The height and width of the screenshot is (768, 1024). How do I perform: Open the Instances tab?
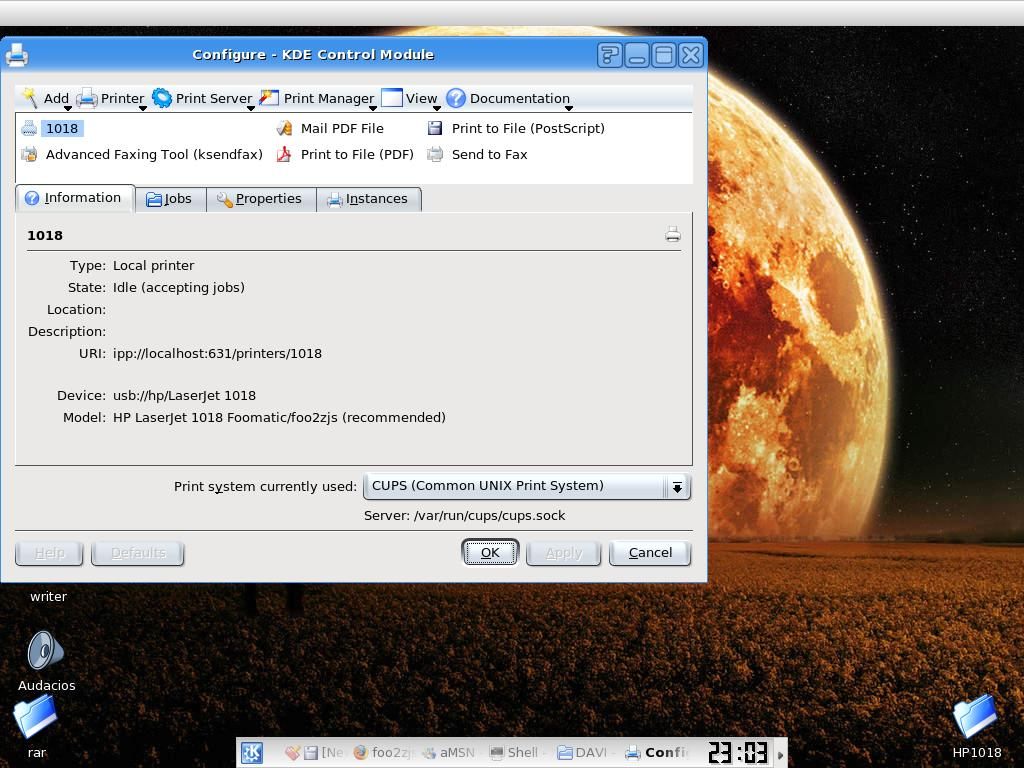(368, 199)
